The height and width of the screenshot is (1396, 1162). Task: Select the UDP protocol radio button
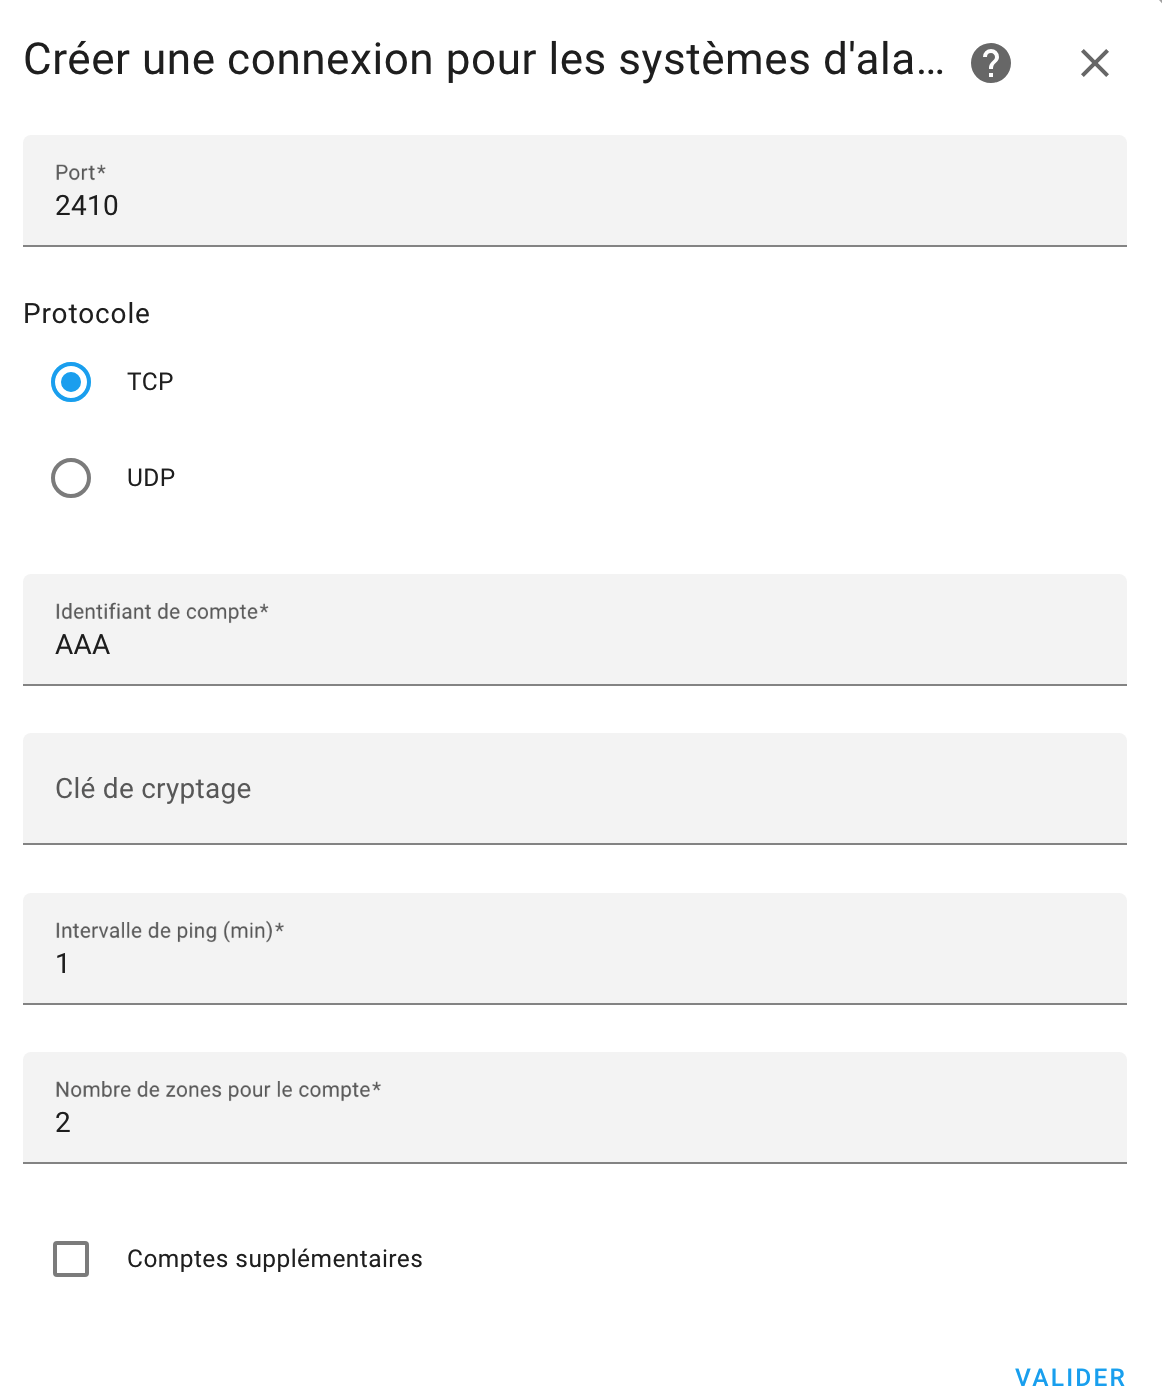tap(70, 477)
